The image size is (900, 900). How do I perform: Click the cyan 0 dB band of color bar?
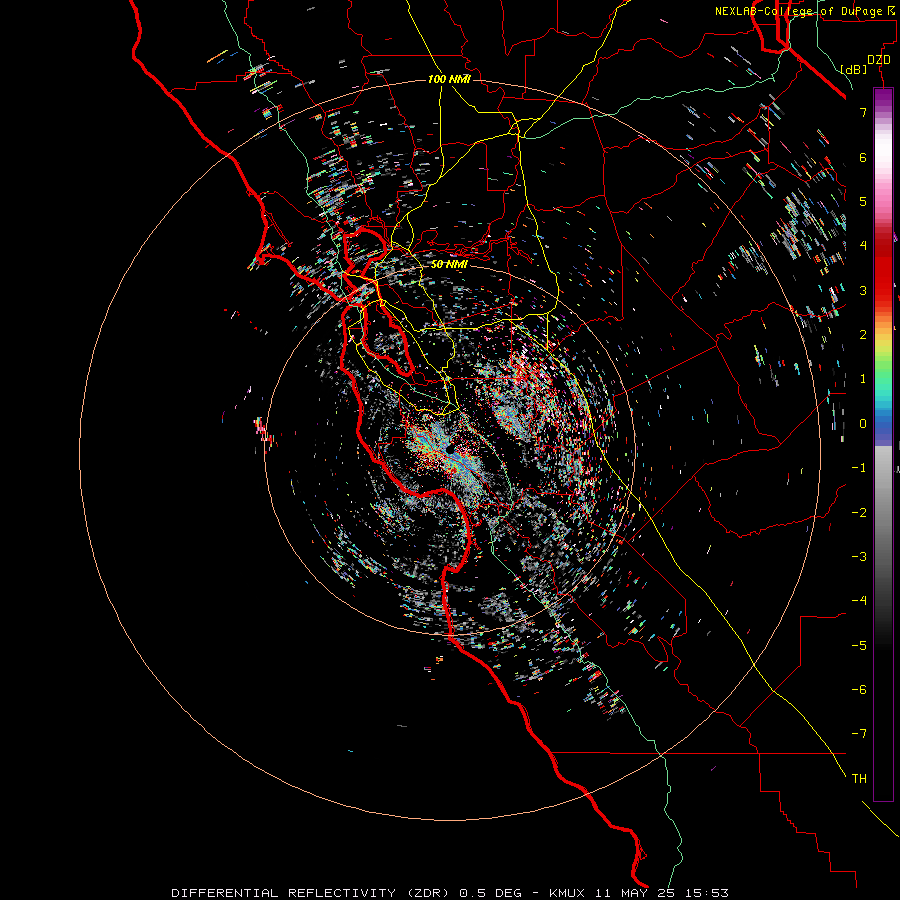click(883, 422)
